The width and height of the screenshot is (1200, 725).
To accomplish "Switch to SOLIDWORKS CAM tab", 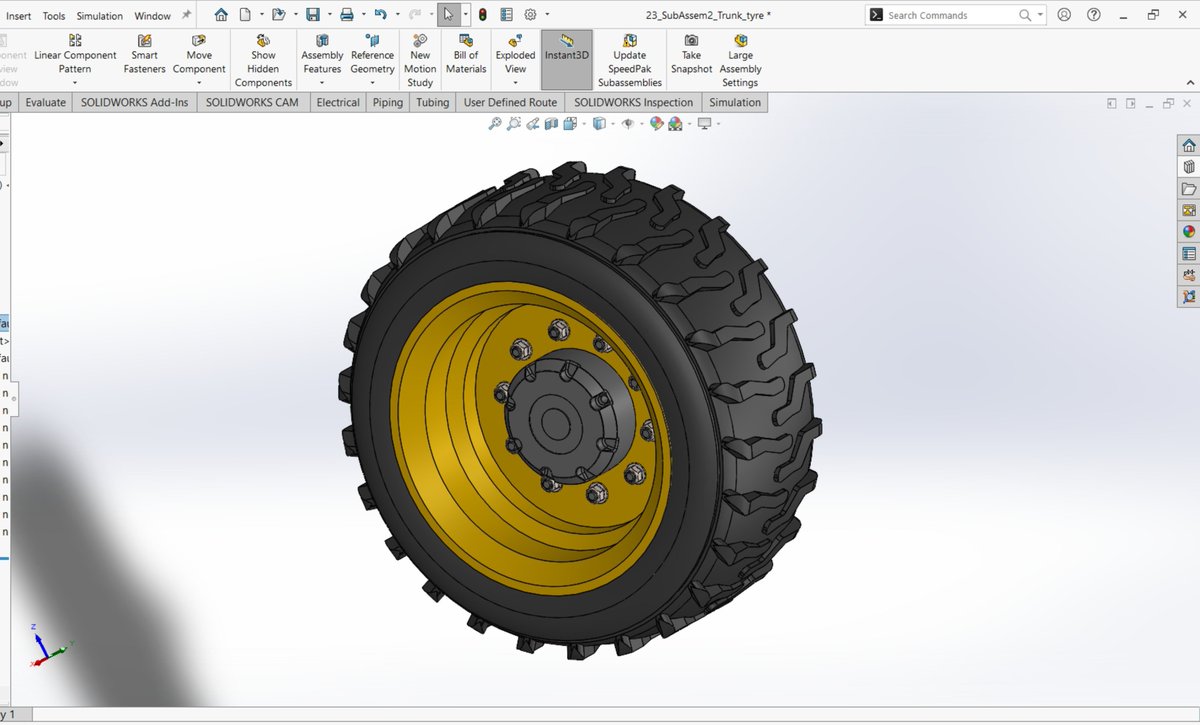I will tap(253, 102).
